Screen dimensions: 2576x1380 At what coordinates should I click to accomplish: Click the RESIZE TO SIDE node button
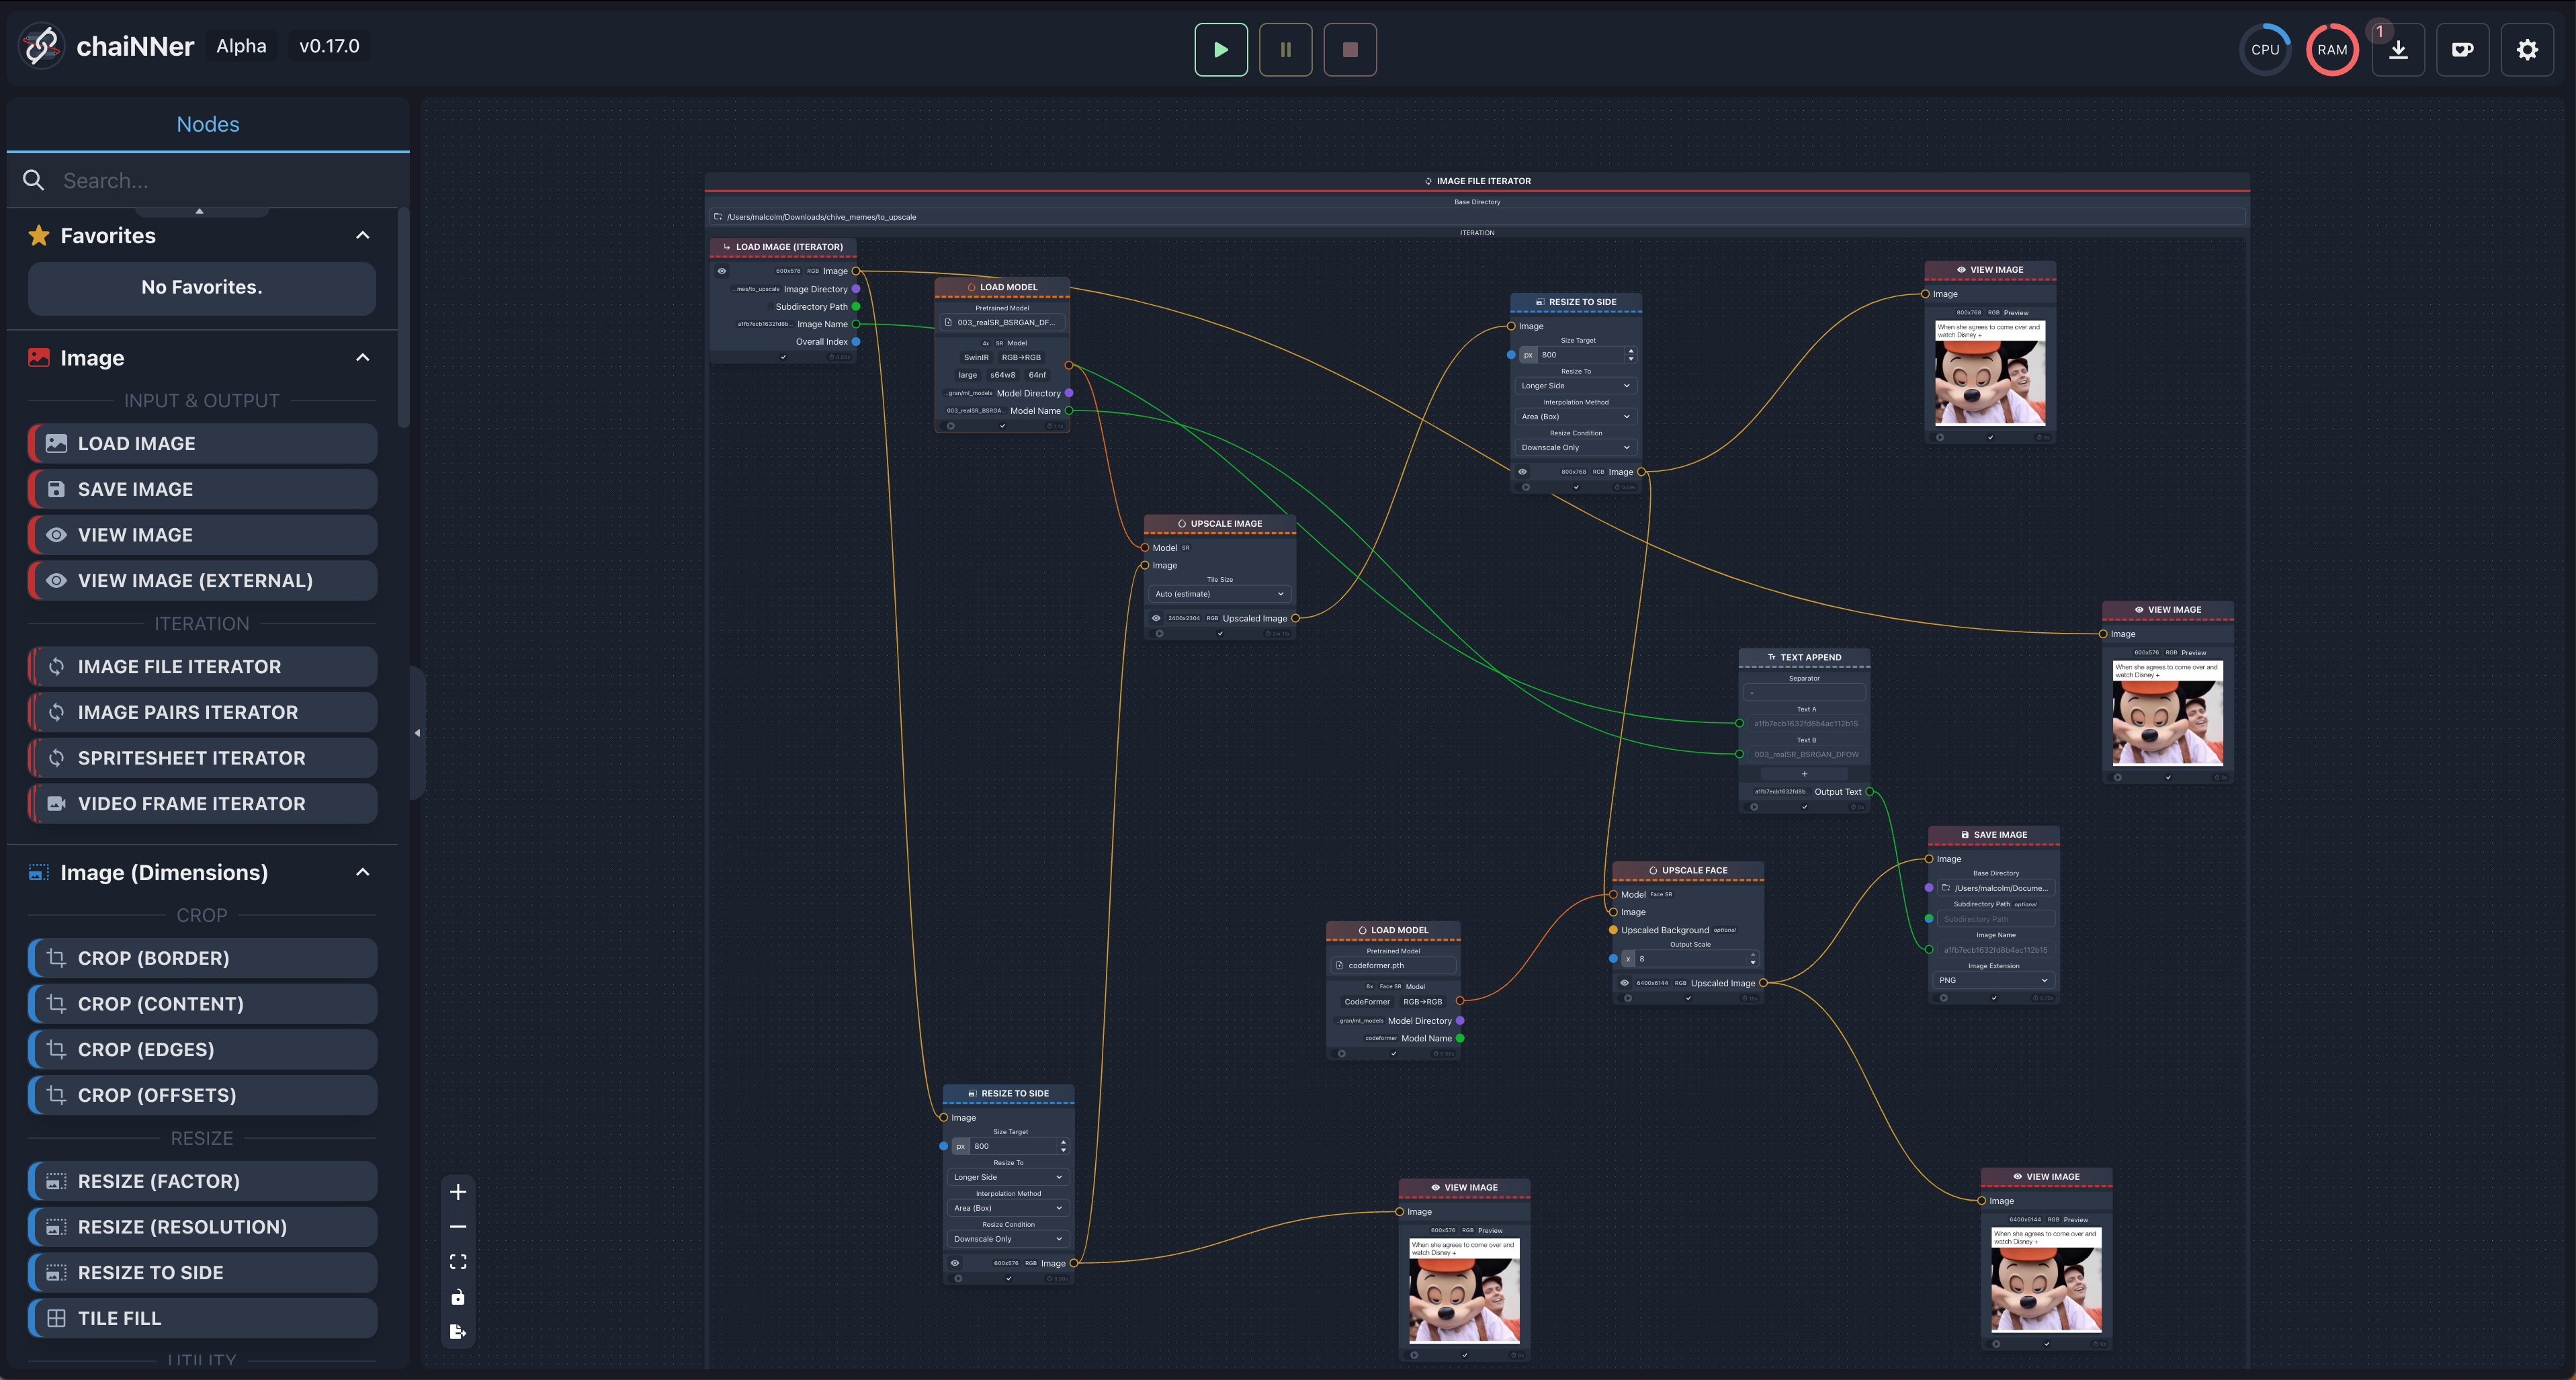[x=203, y=1272]
